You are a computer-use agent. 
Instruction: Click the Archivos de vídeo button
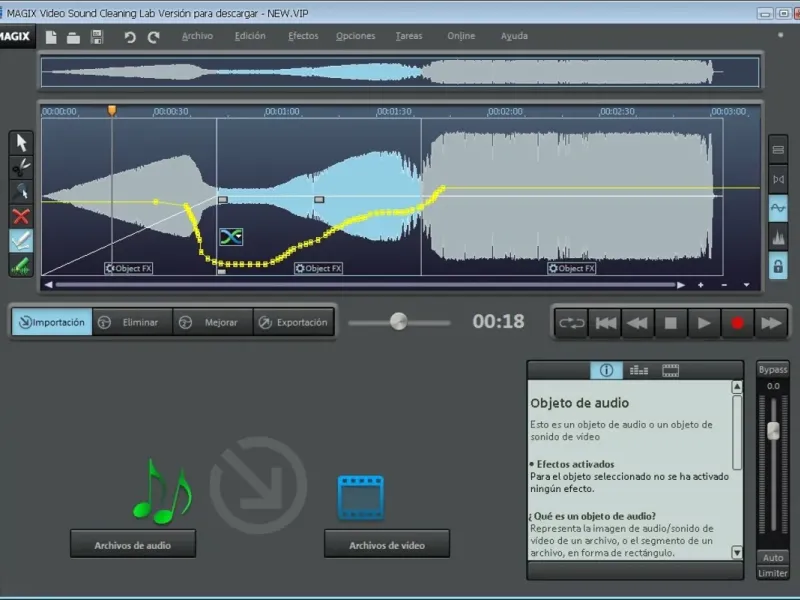(x=387, y=544)
